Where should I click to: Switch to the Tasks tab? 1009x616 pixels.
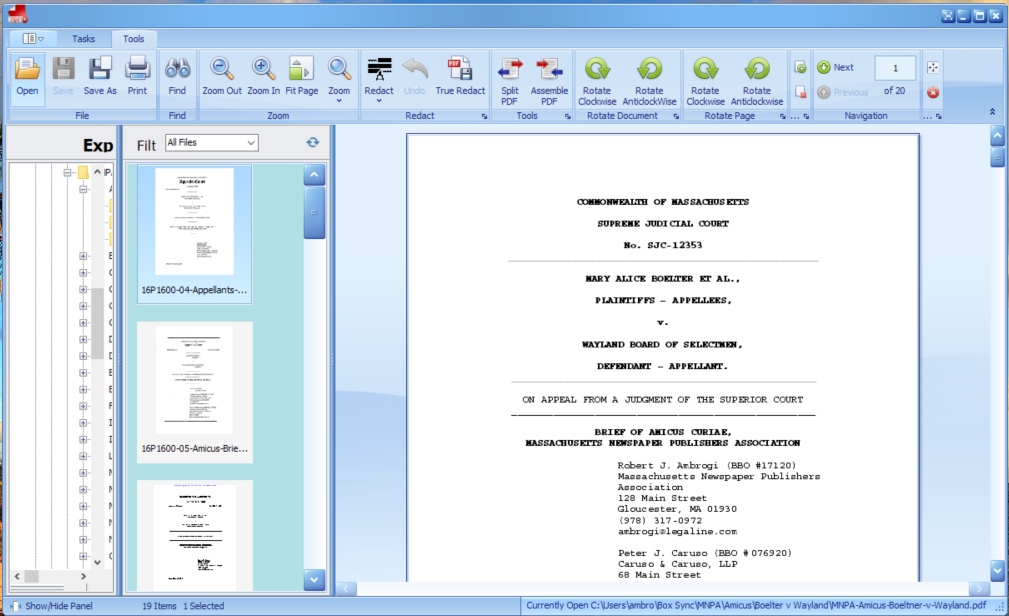pos(83,39)
